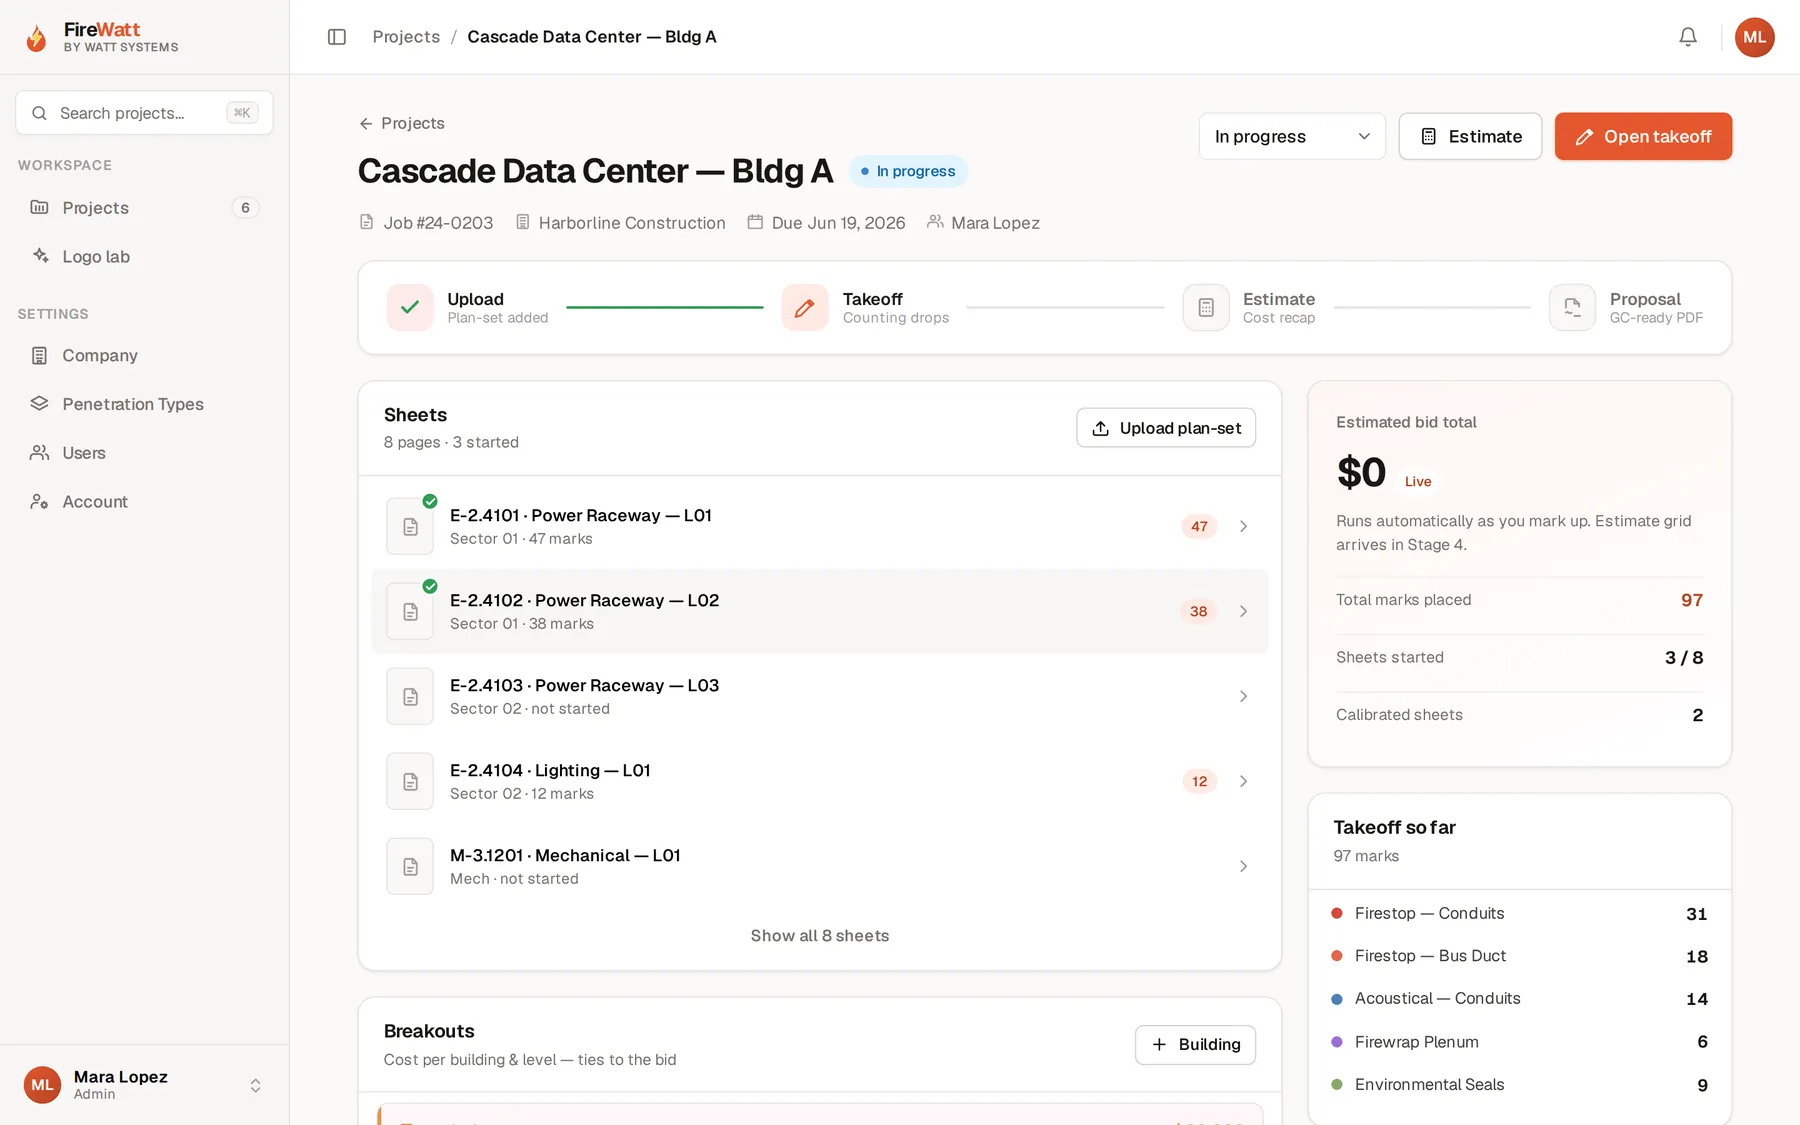This screenshot has height=1125, width=1800.
Task: Toggle the sidebar panel icon
Action: pos(337,37)
